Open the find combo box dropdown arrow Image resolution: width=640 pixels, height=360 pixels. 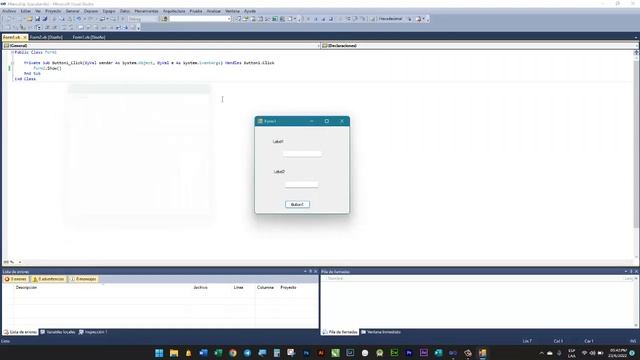(x=229, y=19)
